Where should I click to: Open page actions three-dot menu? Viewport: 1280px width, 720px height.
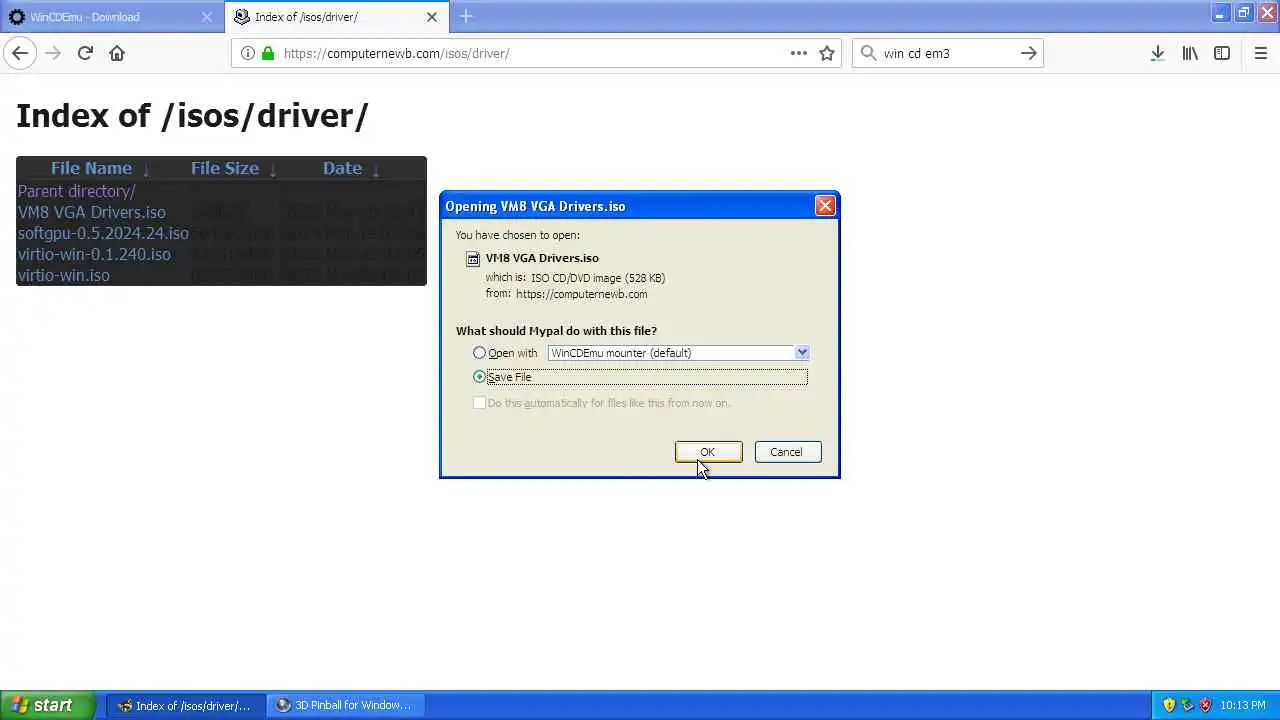click(x=799, y=53)
